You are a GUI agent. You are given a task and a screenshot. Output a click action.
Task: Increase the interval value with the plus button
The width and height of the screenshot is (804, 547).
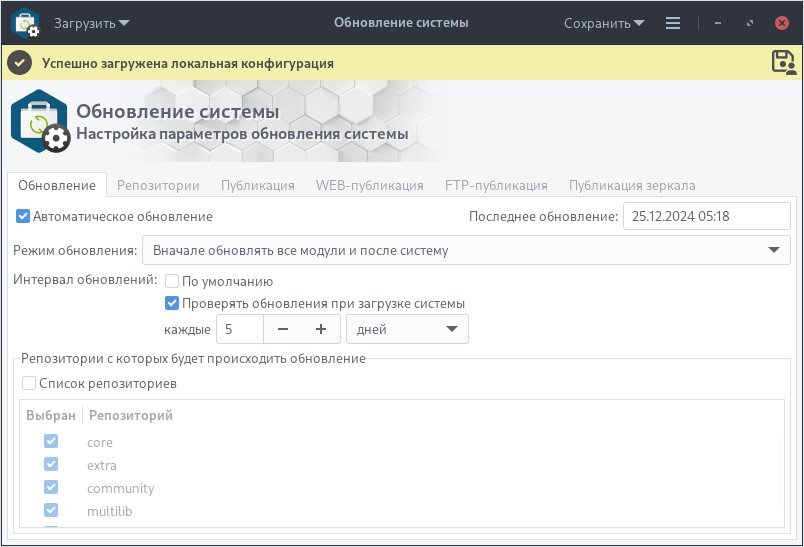click(321, 329)
